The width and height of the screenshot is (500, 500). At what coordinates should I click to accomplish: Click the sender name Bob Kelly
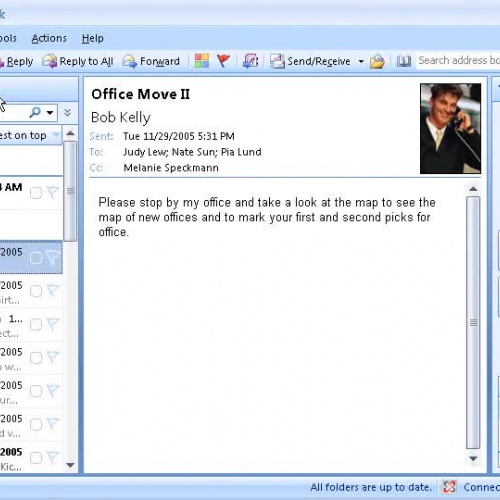point(121,117)
